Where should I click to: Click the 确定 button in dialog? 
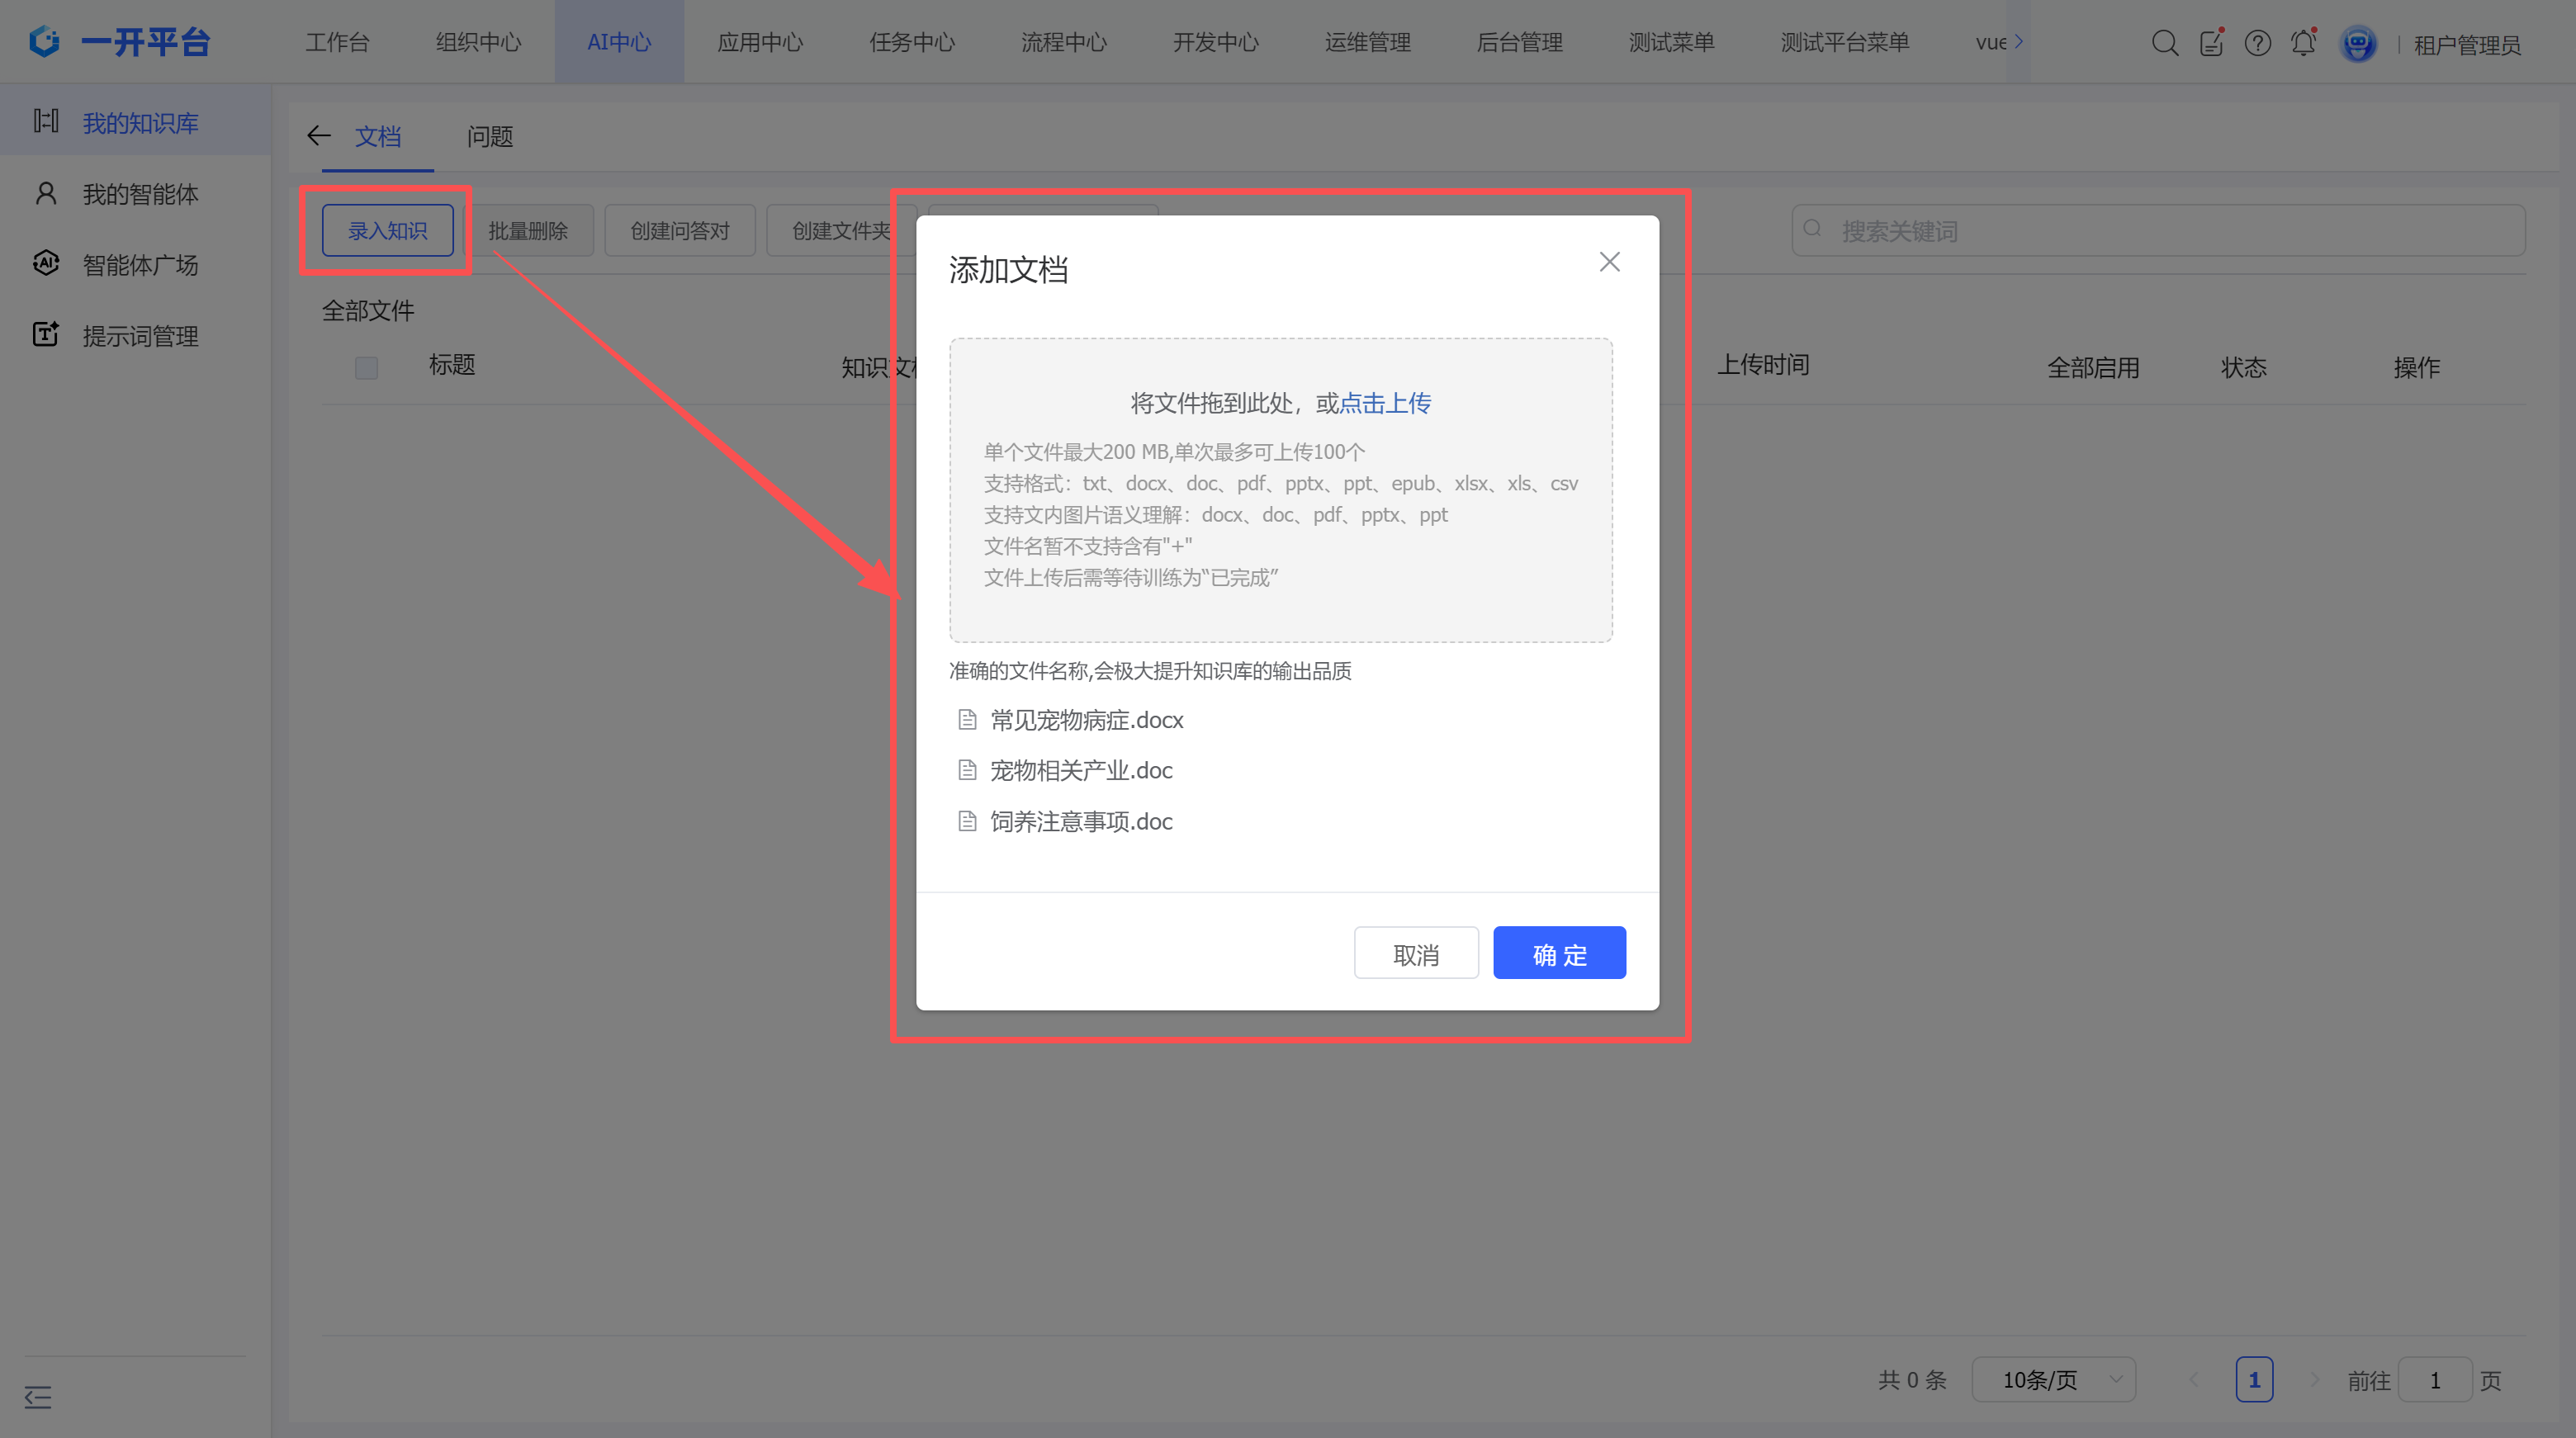[x=1558, y=954]
